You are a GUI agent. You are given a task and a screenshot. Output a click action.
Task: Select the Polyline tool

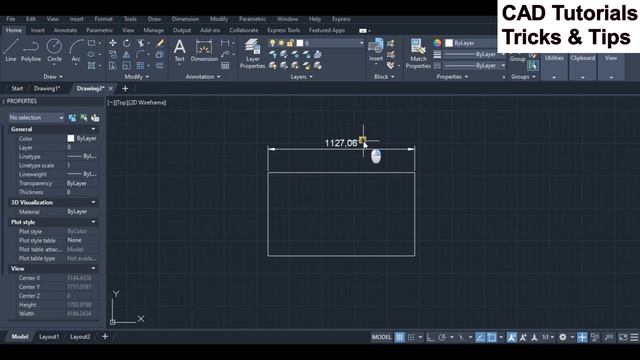pyautogui.click(x=31, y=50)
